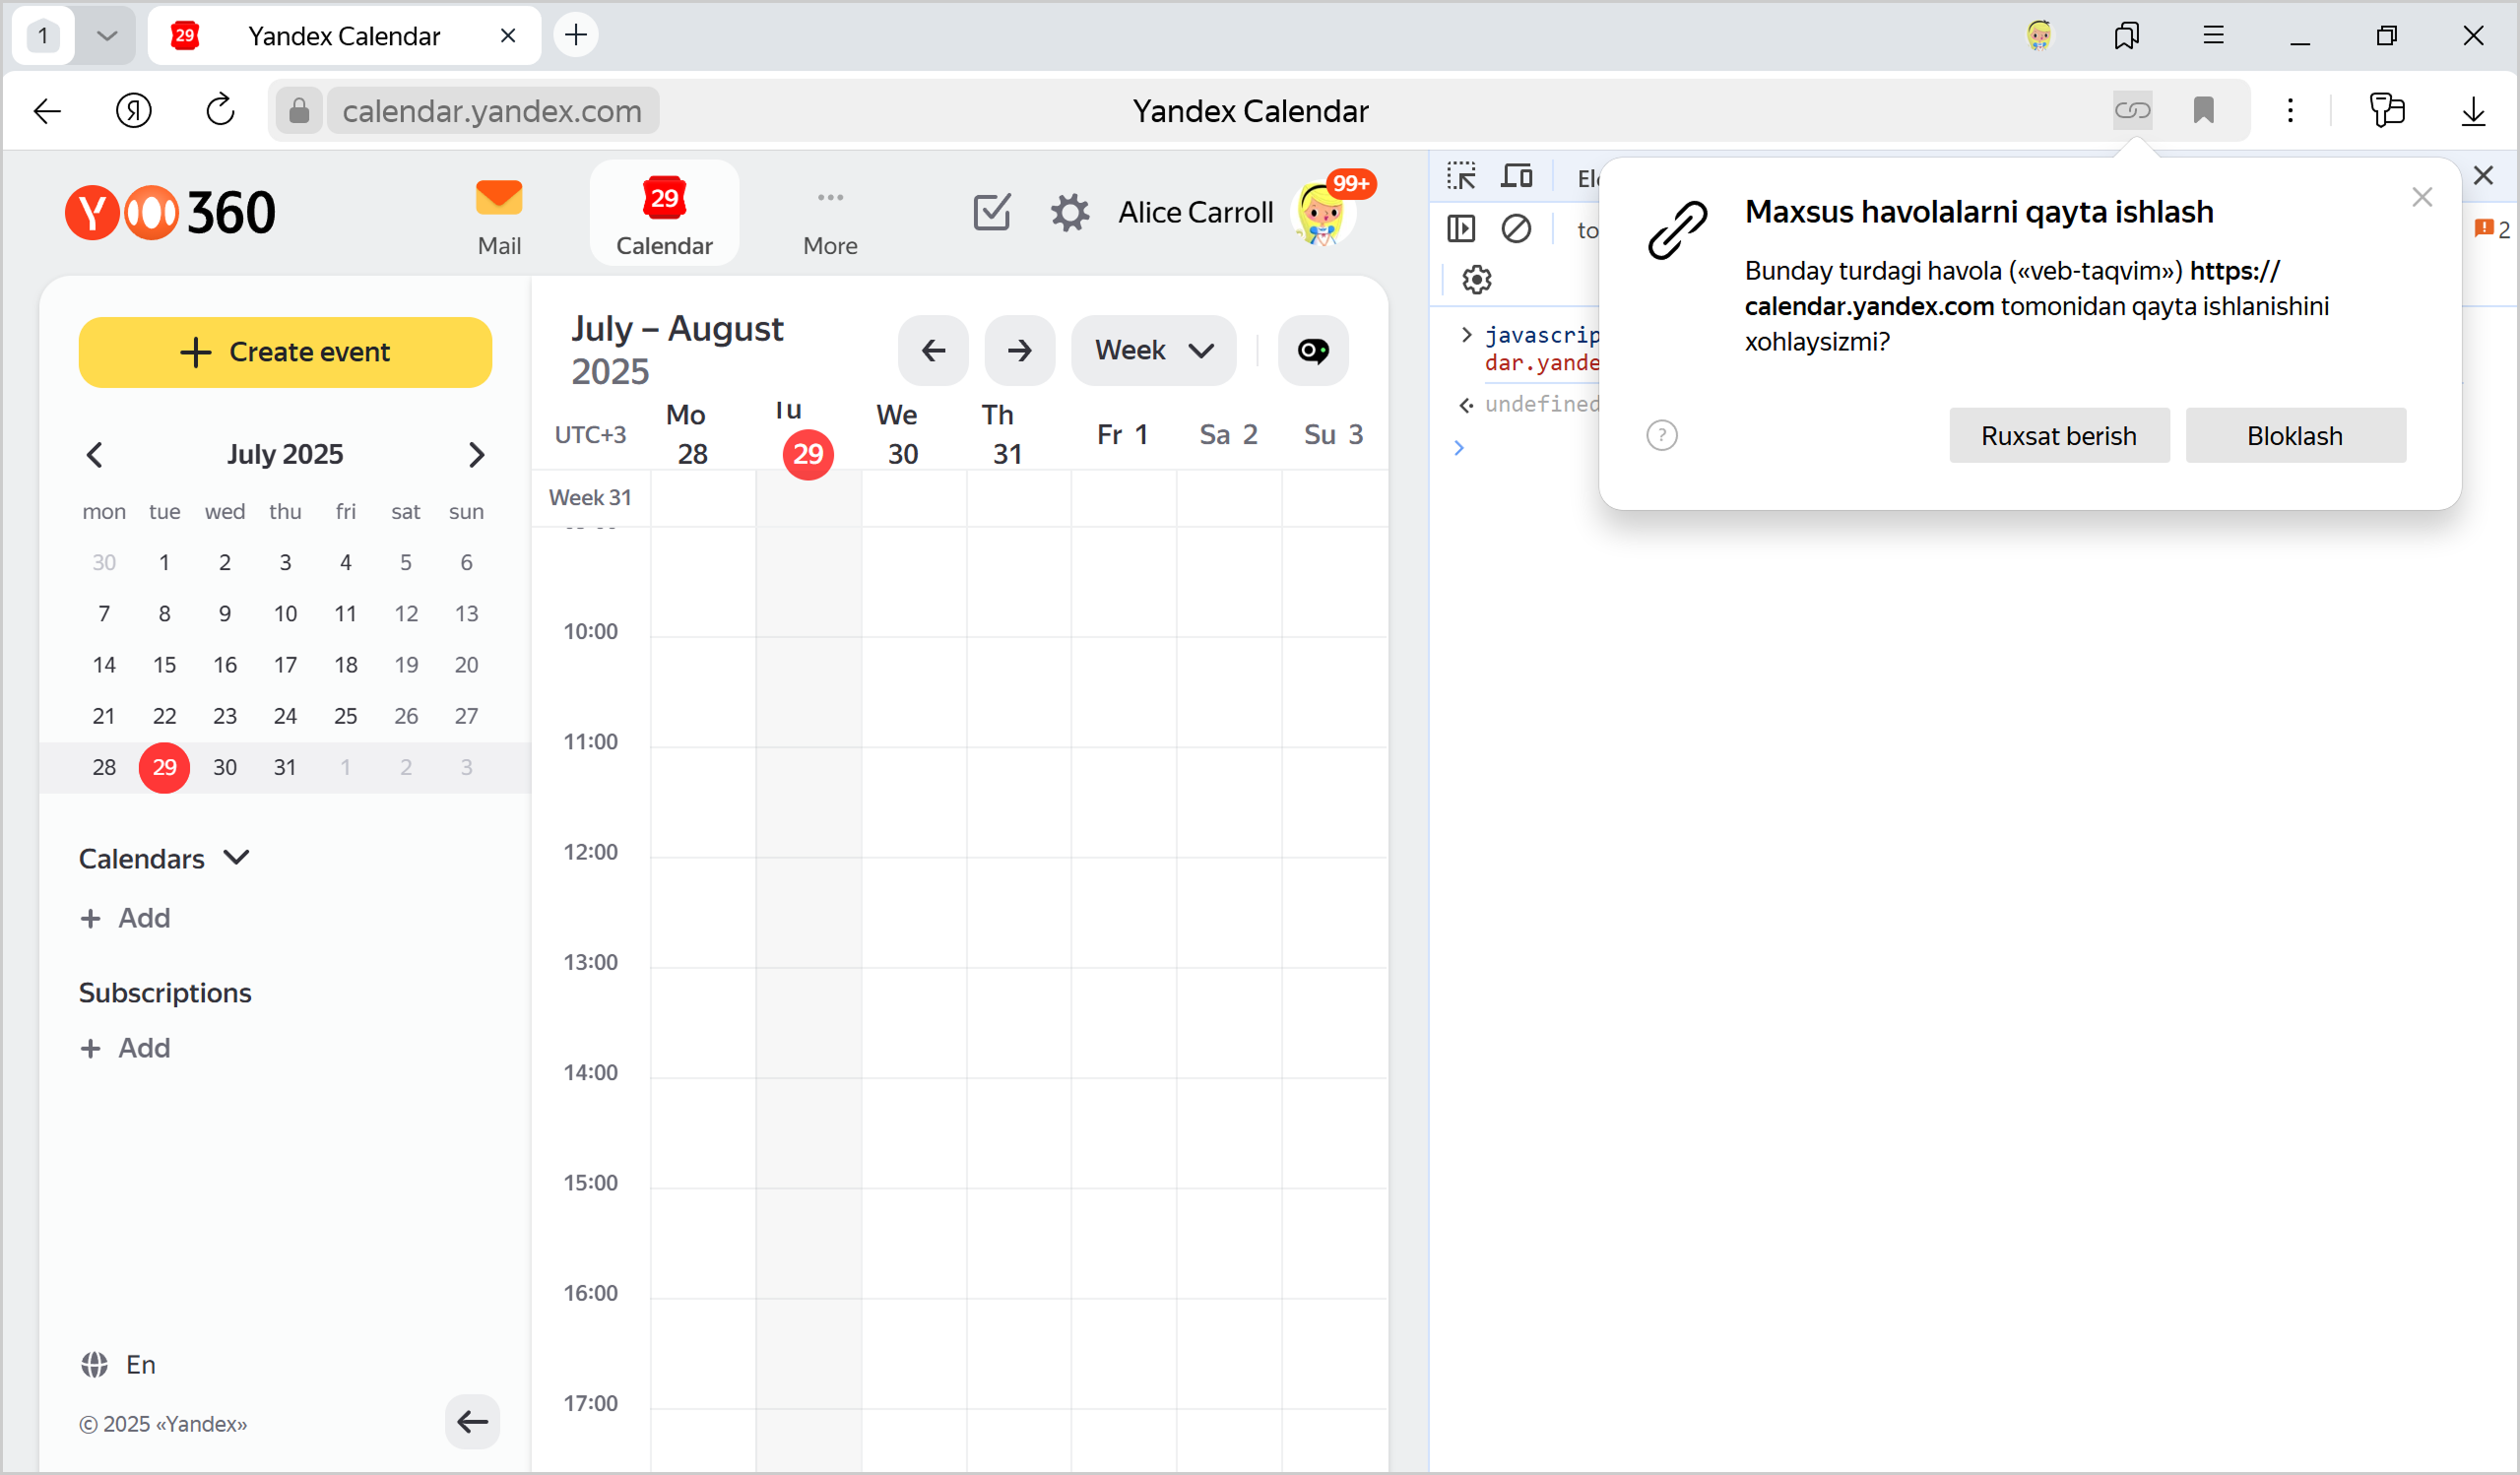Expand the javascript console log entry
Viewport: 2520px width, 1475px height.
click(1466, 335)
